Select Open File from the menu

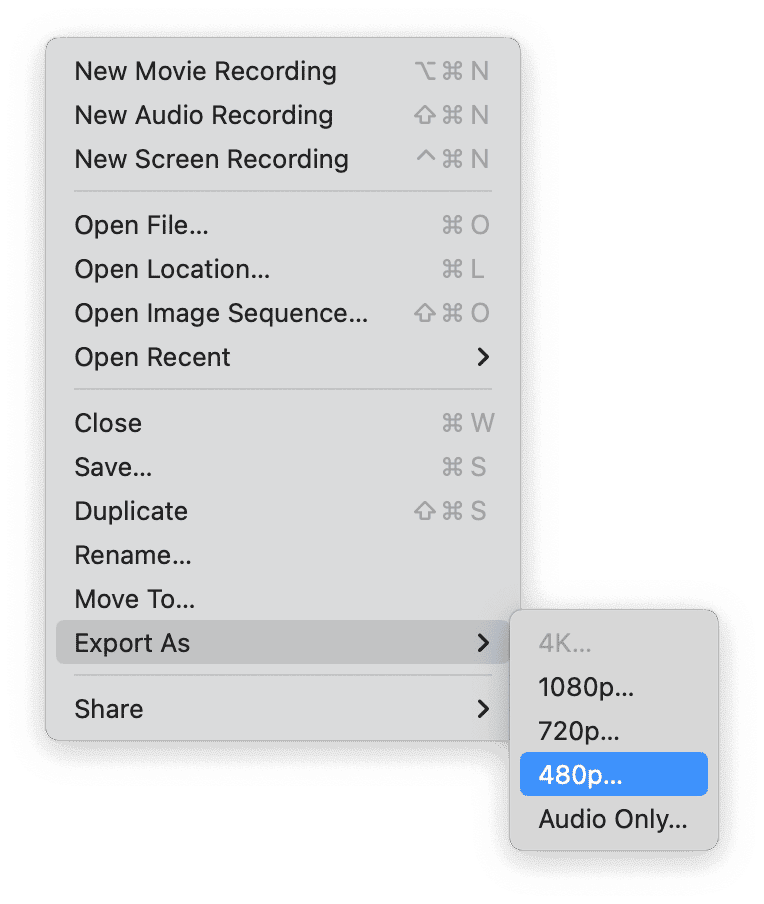point(142,225)
